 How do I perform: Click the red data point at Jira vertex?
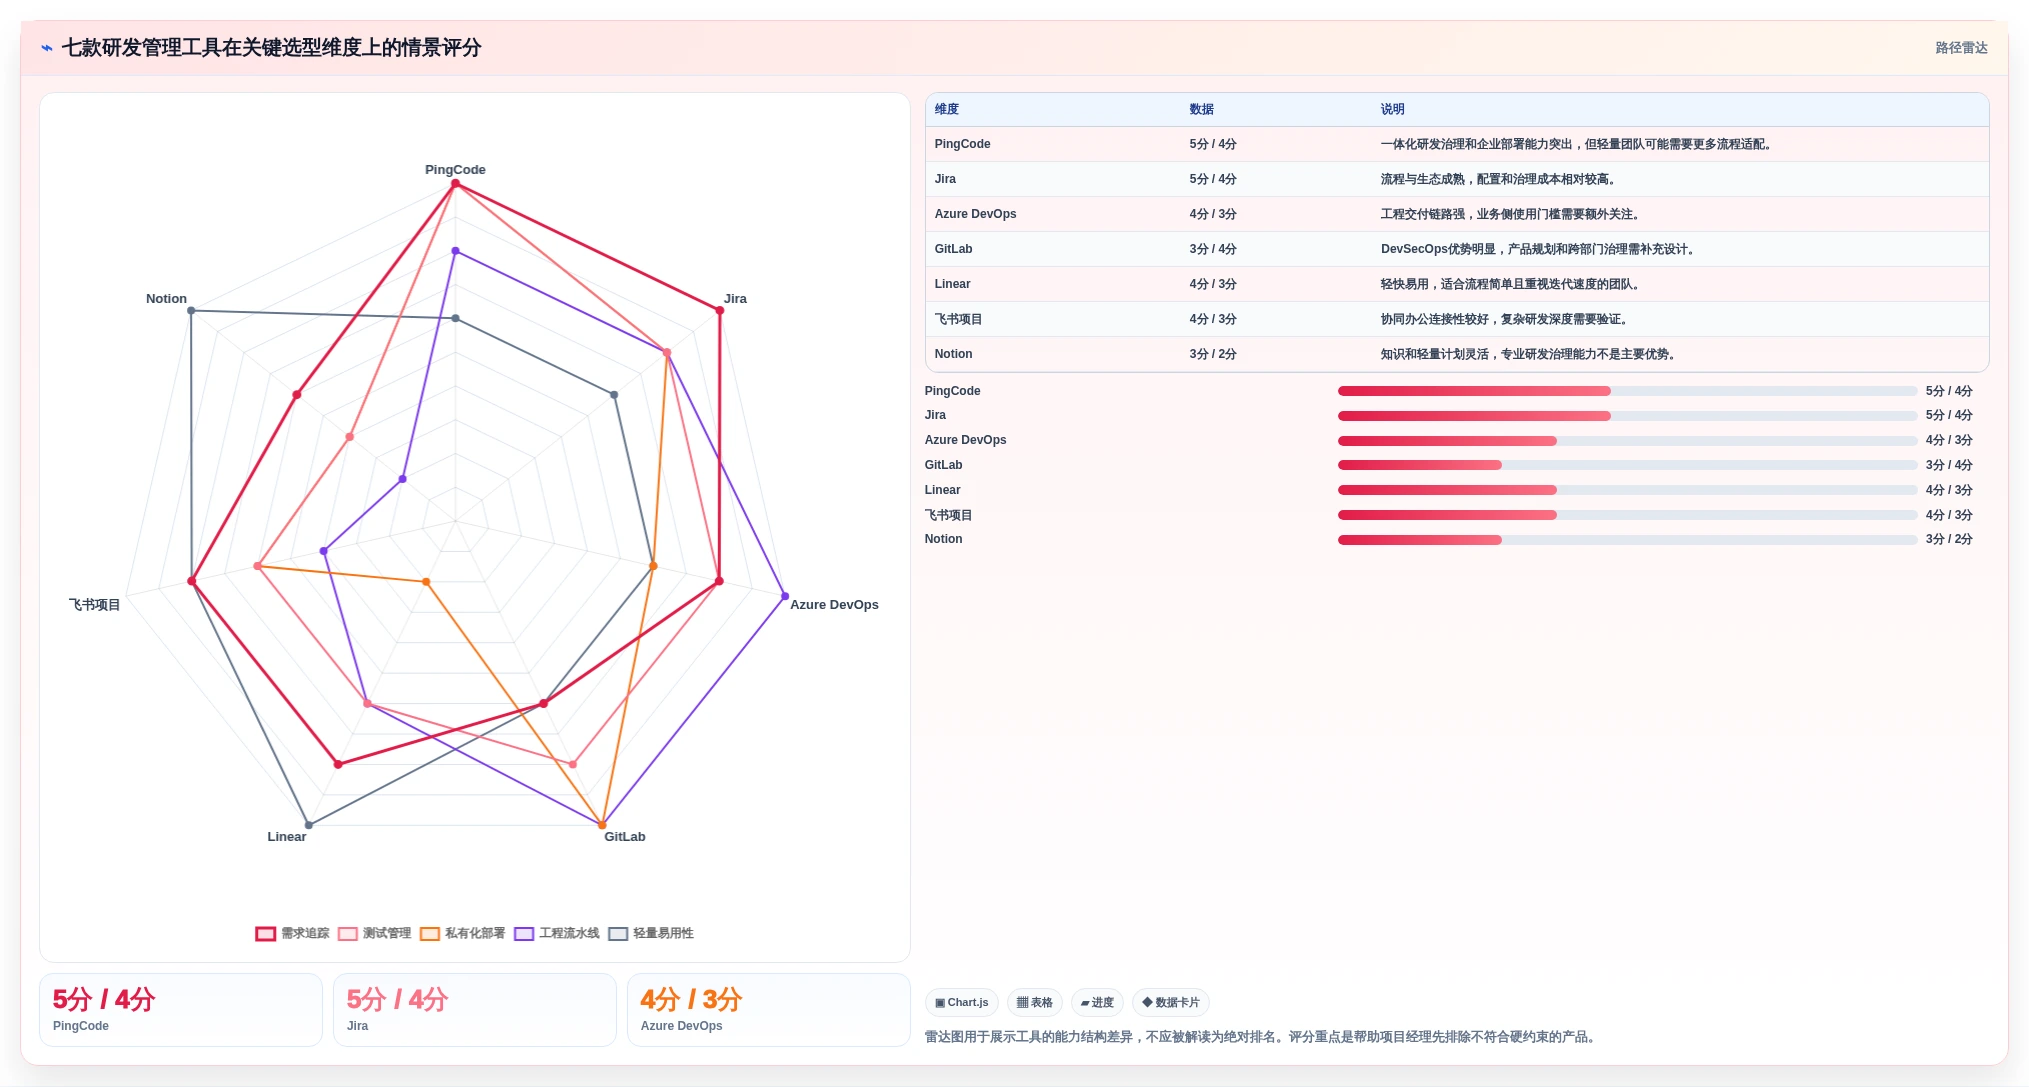pyautogui.click(x=719, y=310)
